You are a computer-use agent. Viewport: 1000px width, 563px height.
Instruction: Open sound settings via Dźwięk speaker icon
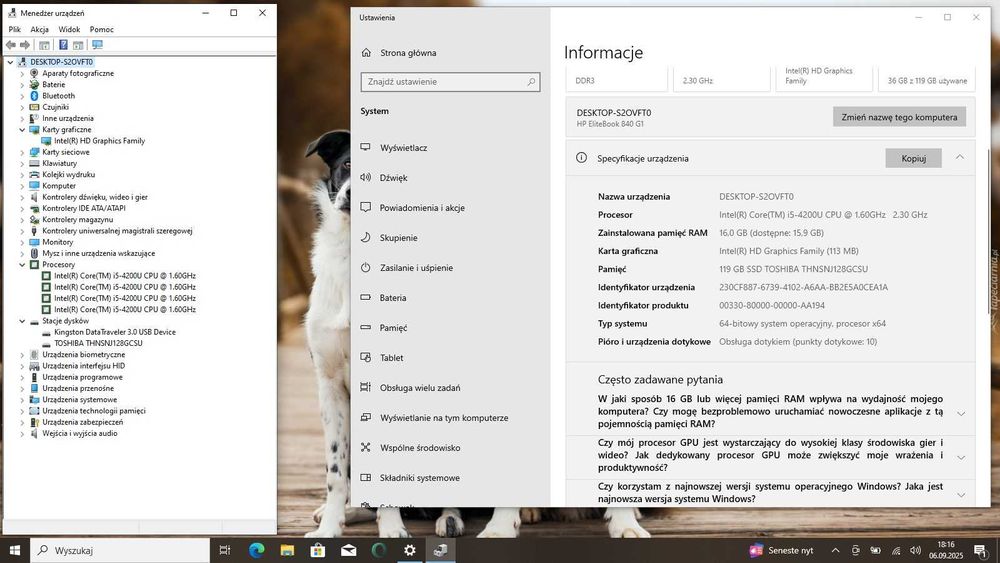(365, 177)
